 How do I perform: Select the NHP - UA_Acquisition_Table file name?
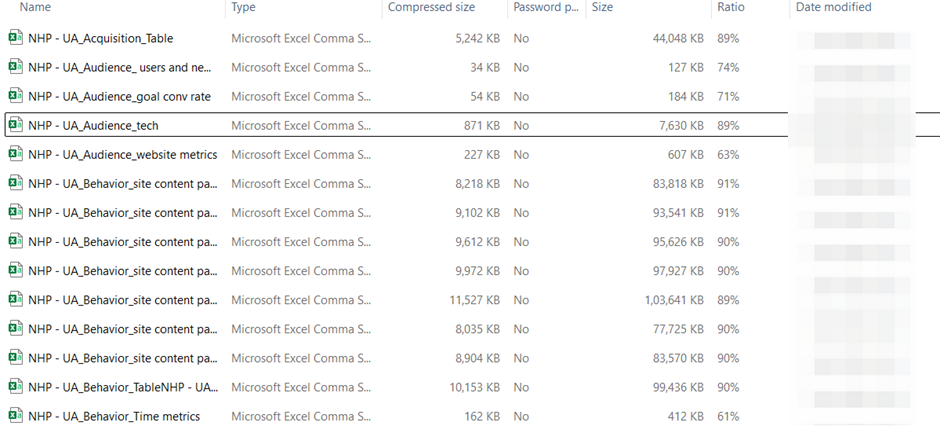coord(100,39)
